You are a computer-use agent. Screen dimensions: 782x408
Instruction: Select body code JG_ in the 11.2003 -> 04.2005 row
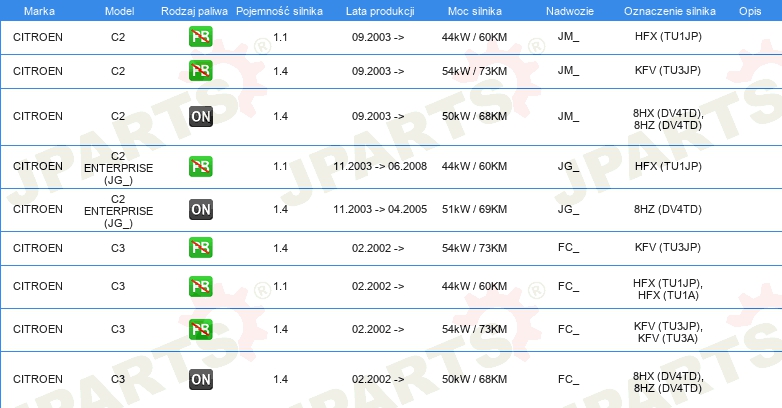tap(569, 209)
